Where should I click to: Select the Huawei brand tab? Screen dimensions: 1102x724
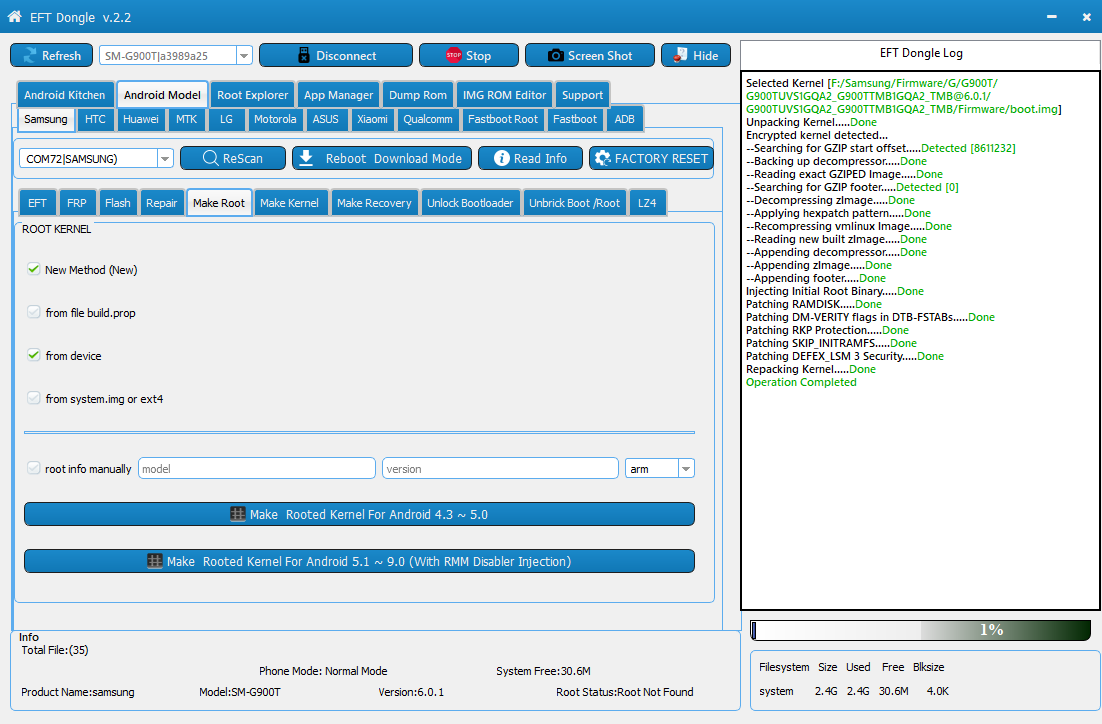point(141,119)
